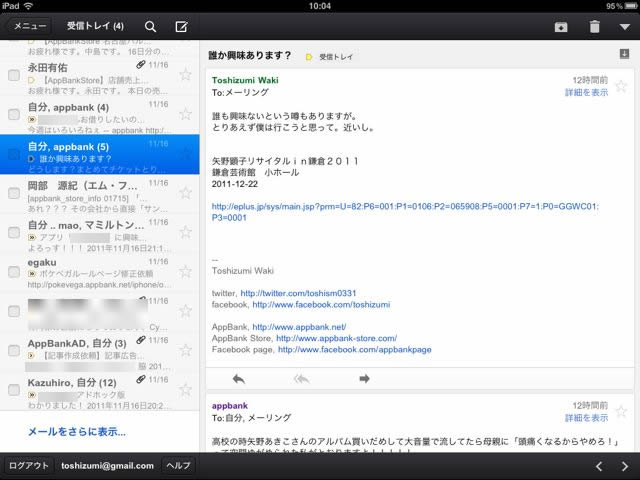
Task: Tap the ログアウト button
Action: (29, 466)
